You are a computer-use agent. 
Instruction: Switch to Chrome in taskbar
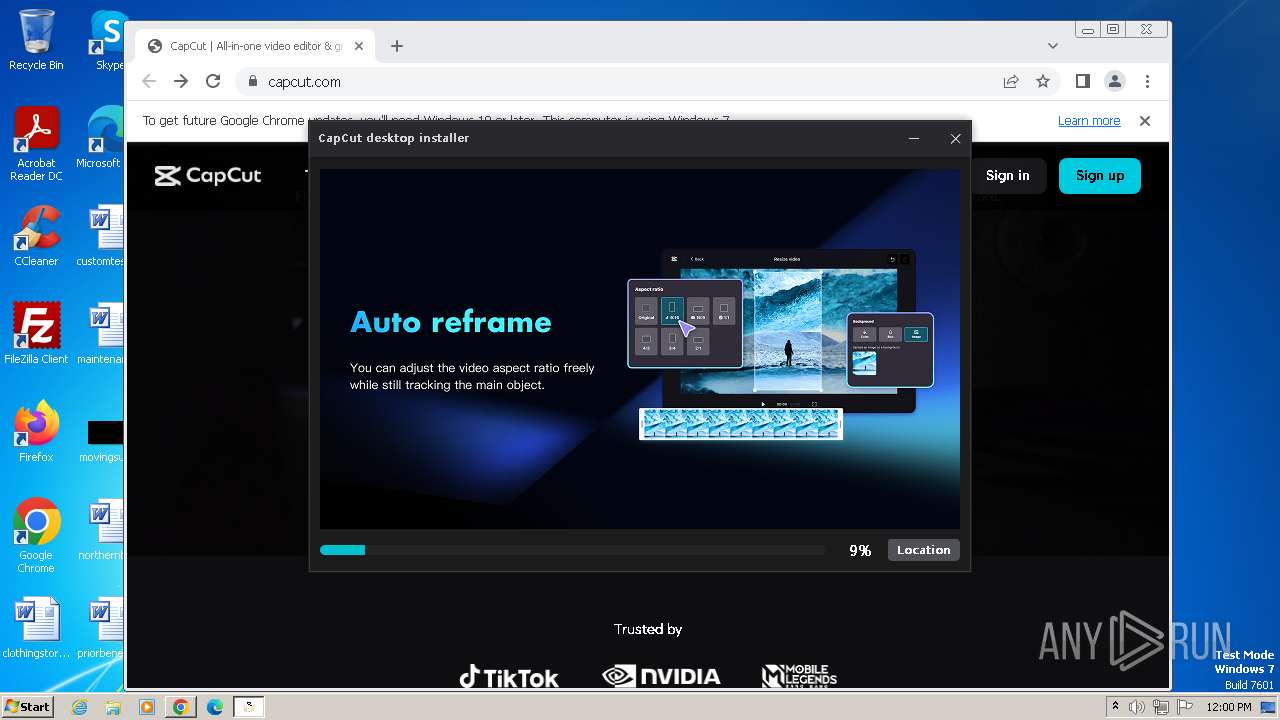pyautogui.click(x=181, y=707)
